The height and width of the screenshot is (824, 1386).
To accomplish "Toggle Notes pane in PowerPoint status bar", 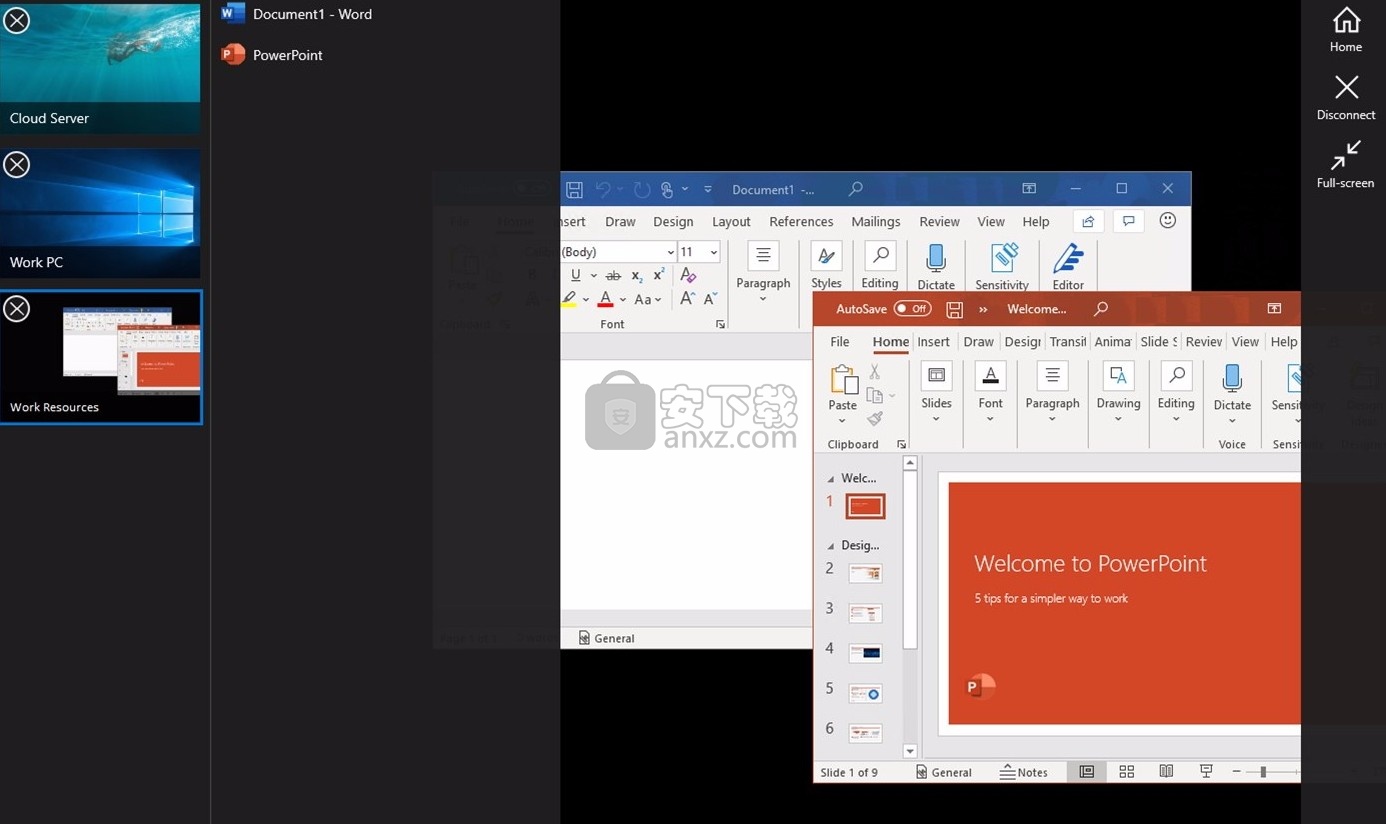I will click(x=1024, y=772).
